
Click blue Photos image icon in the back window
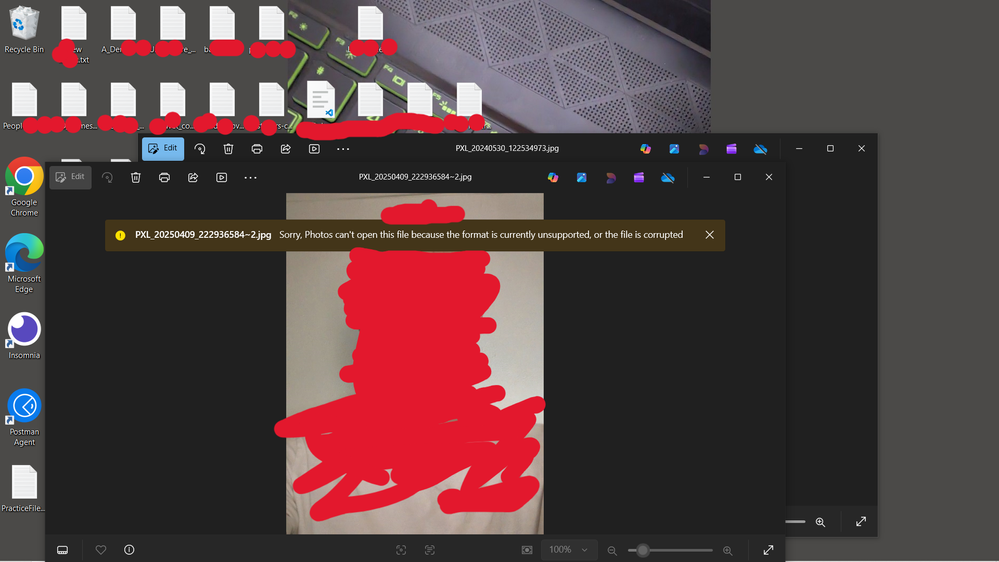tap(674, 149)
